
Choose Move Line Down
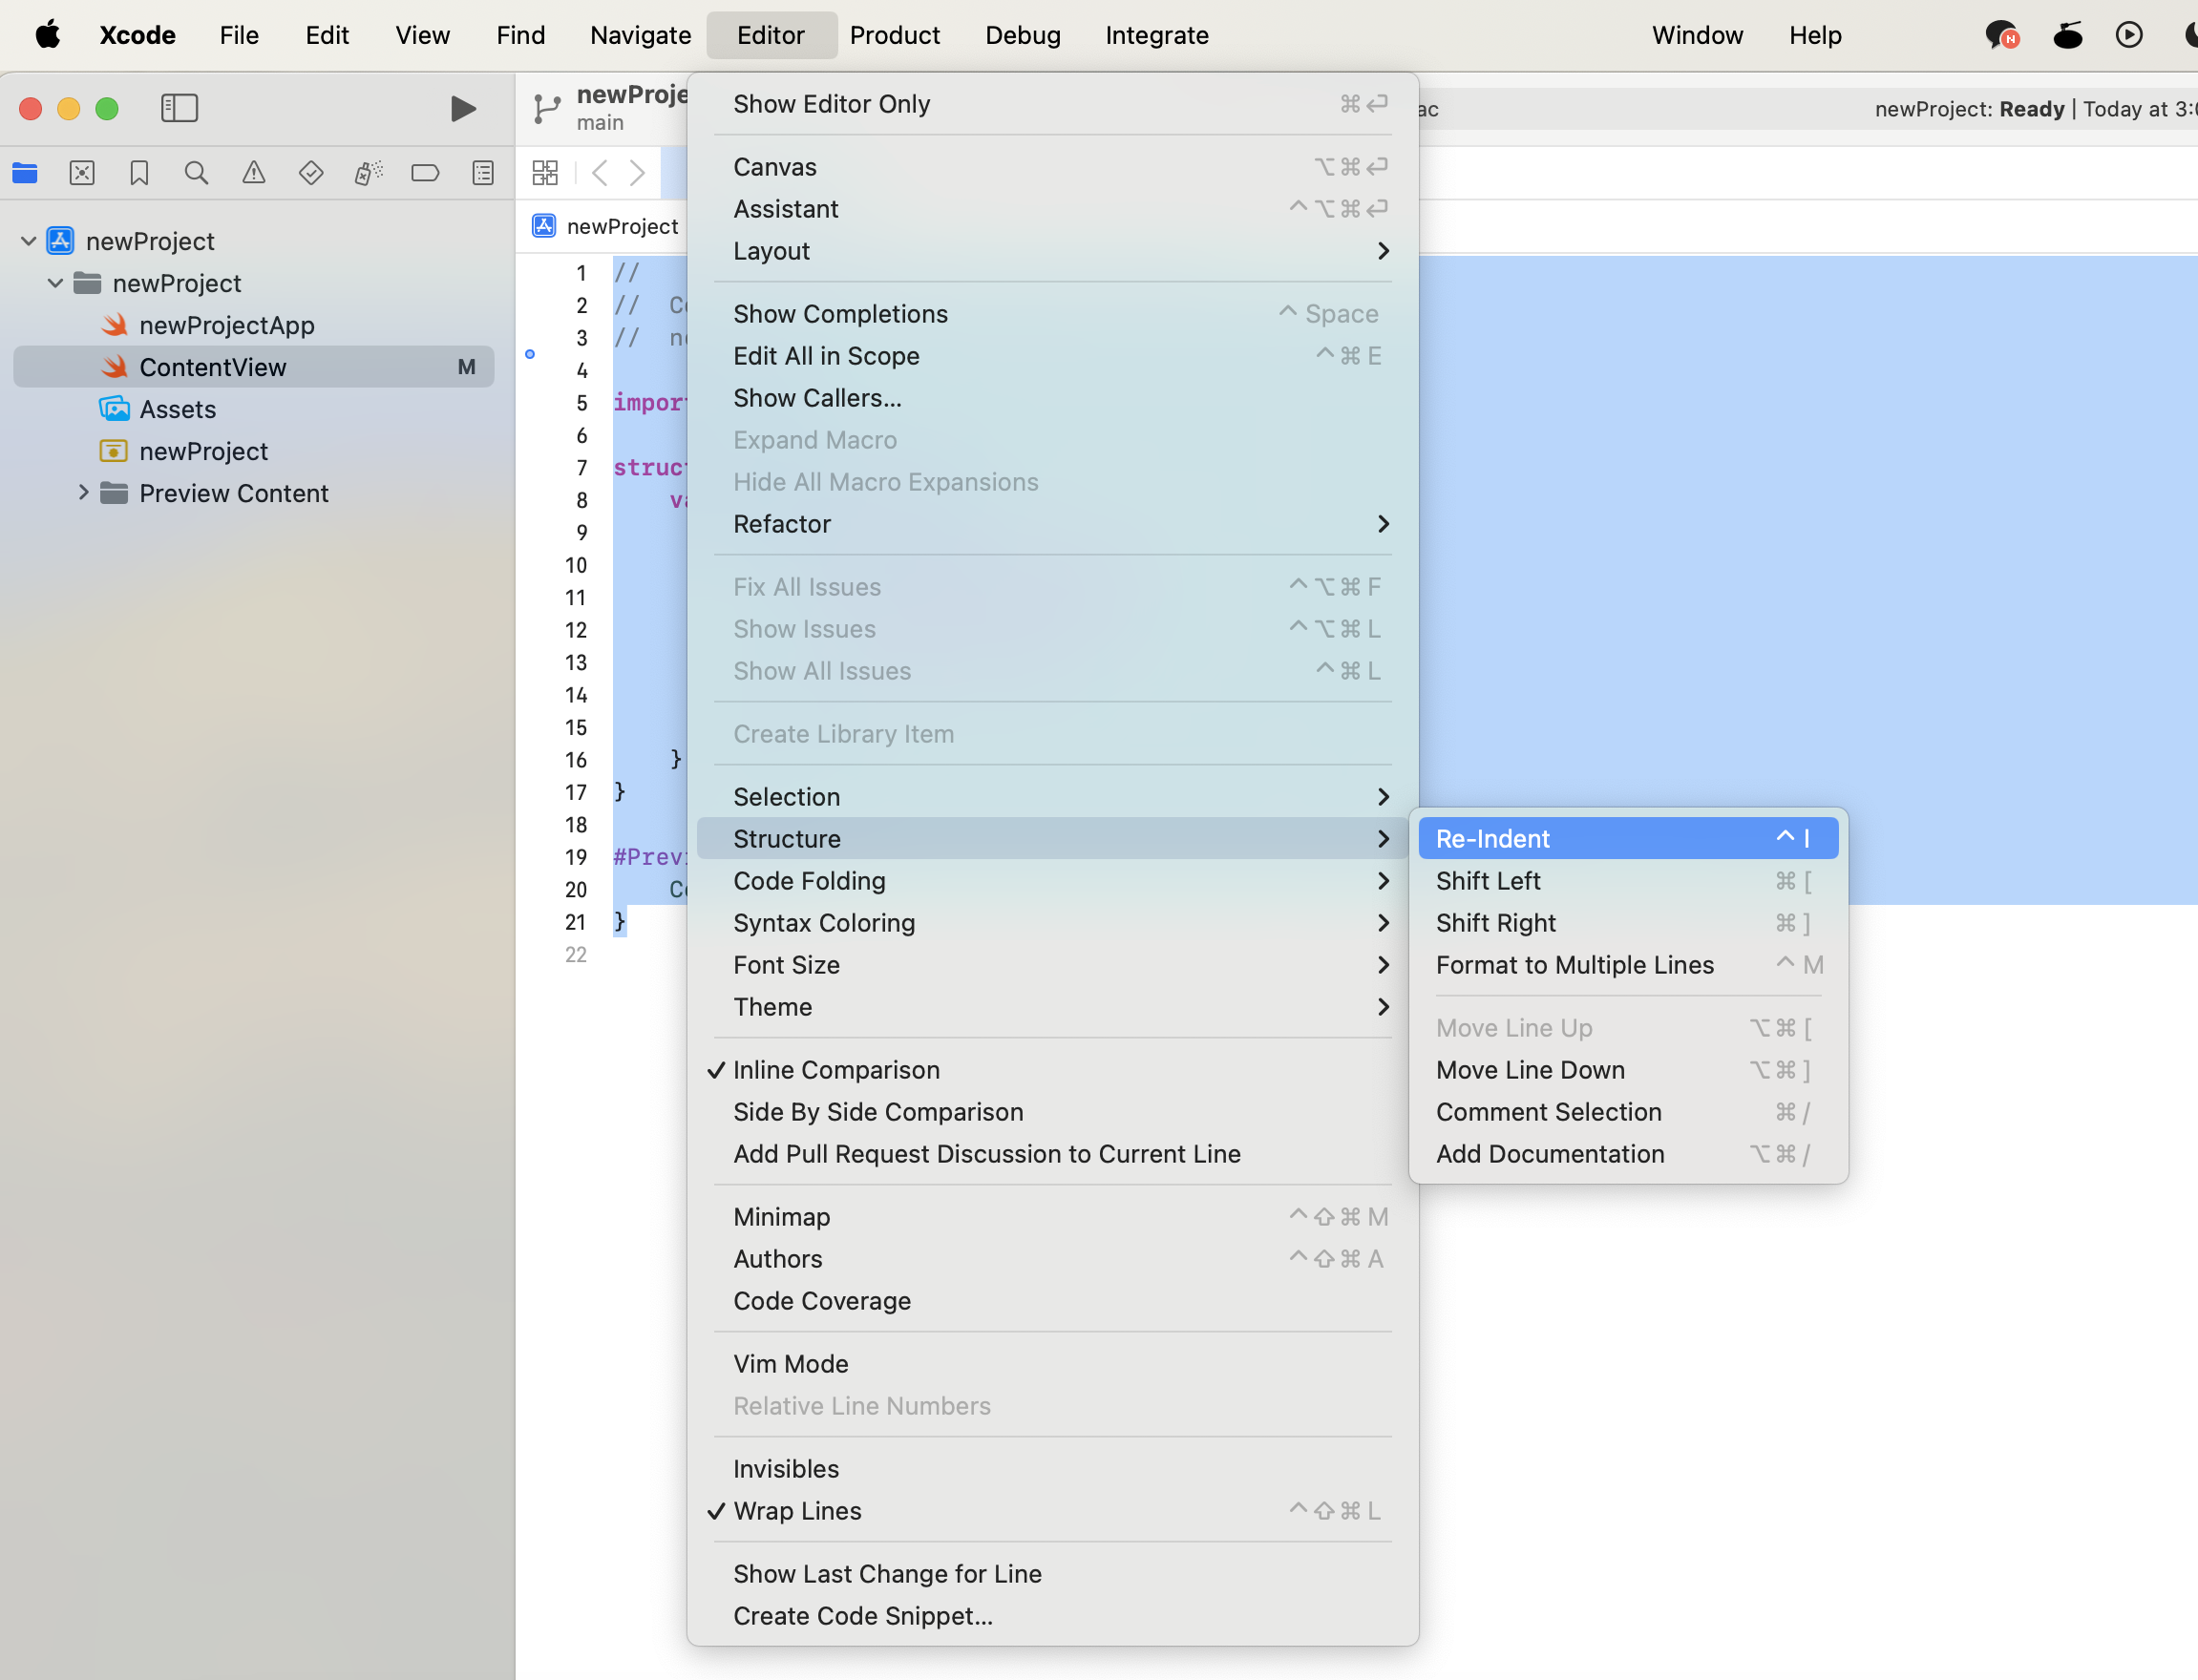tap(1628, 1070)
